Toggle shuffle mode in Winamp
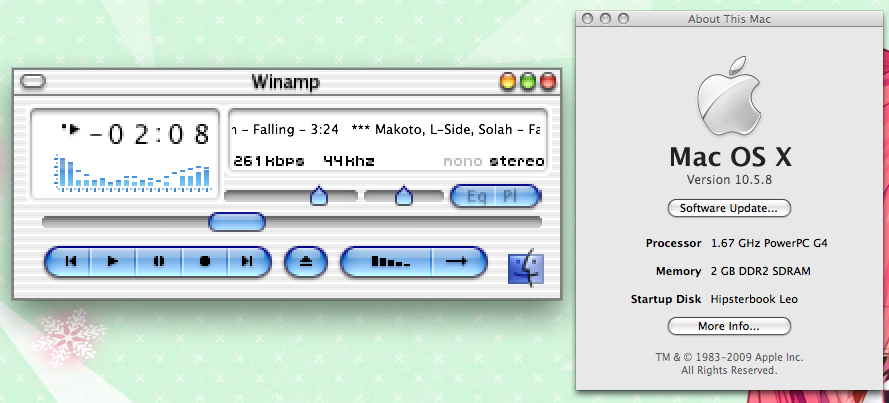 [388, 261]
